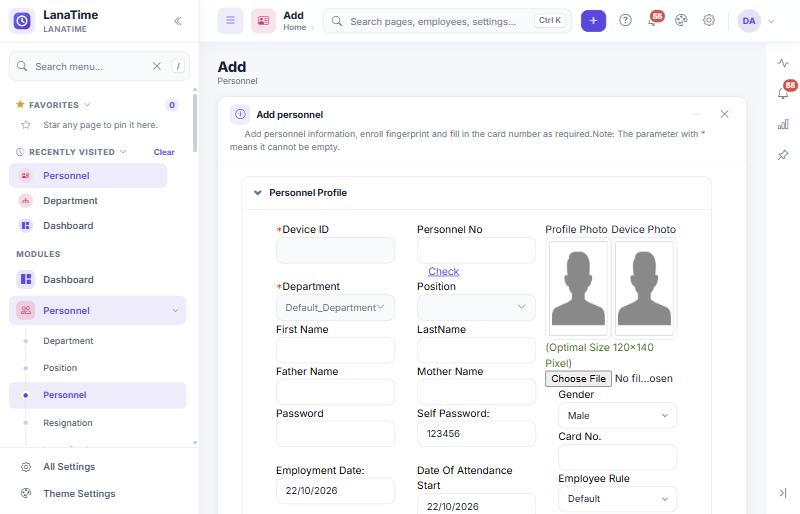Image resolution: width=800 pixels, height=514 pixels.
Task: Collapse the Personnel Profile section
Action: (x=258, y=193)
